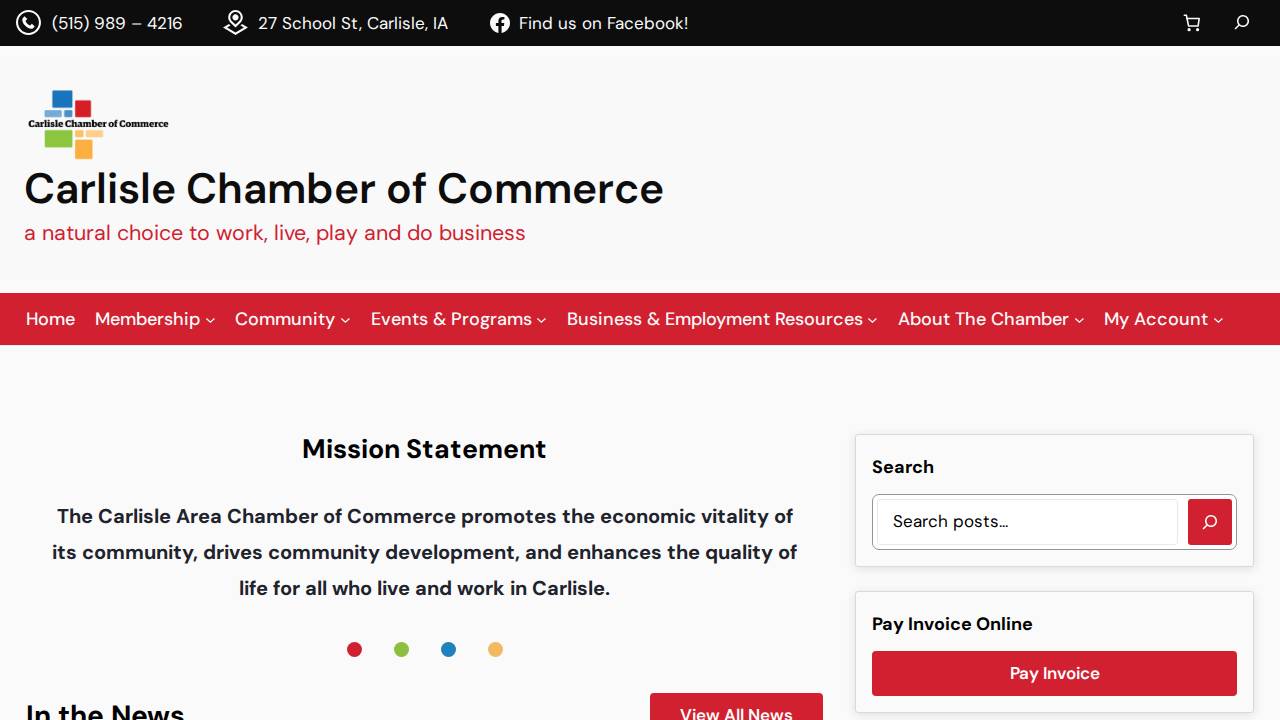
Task: Click the Pay Invoice button
Action: point(1054,673)
